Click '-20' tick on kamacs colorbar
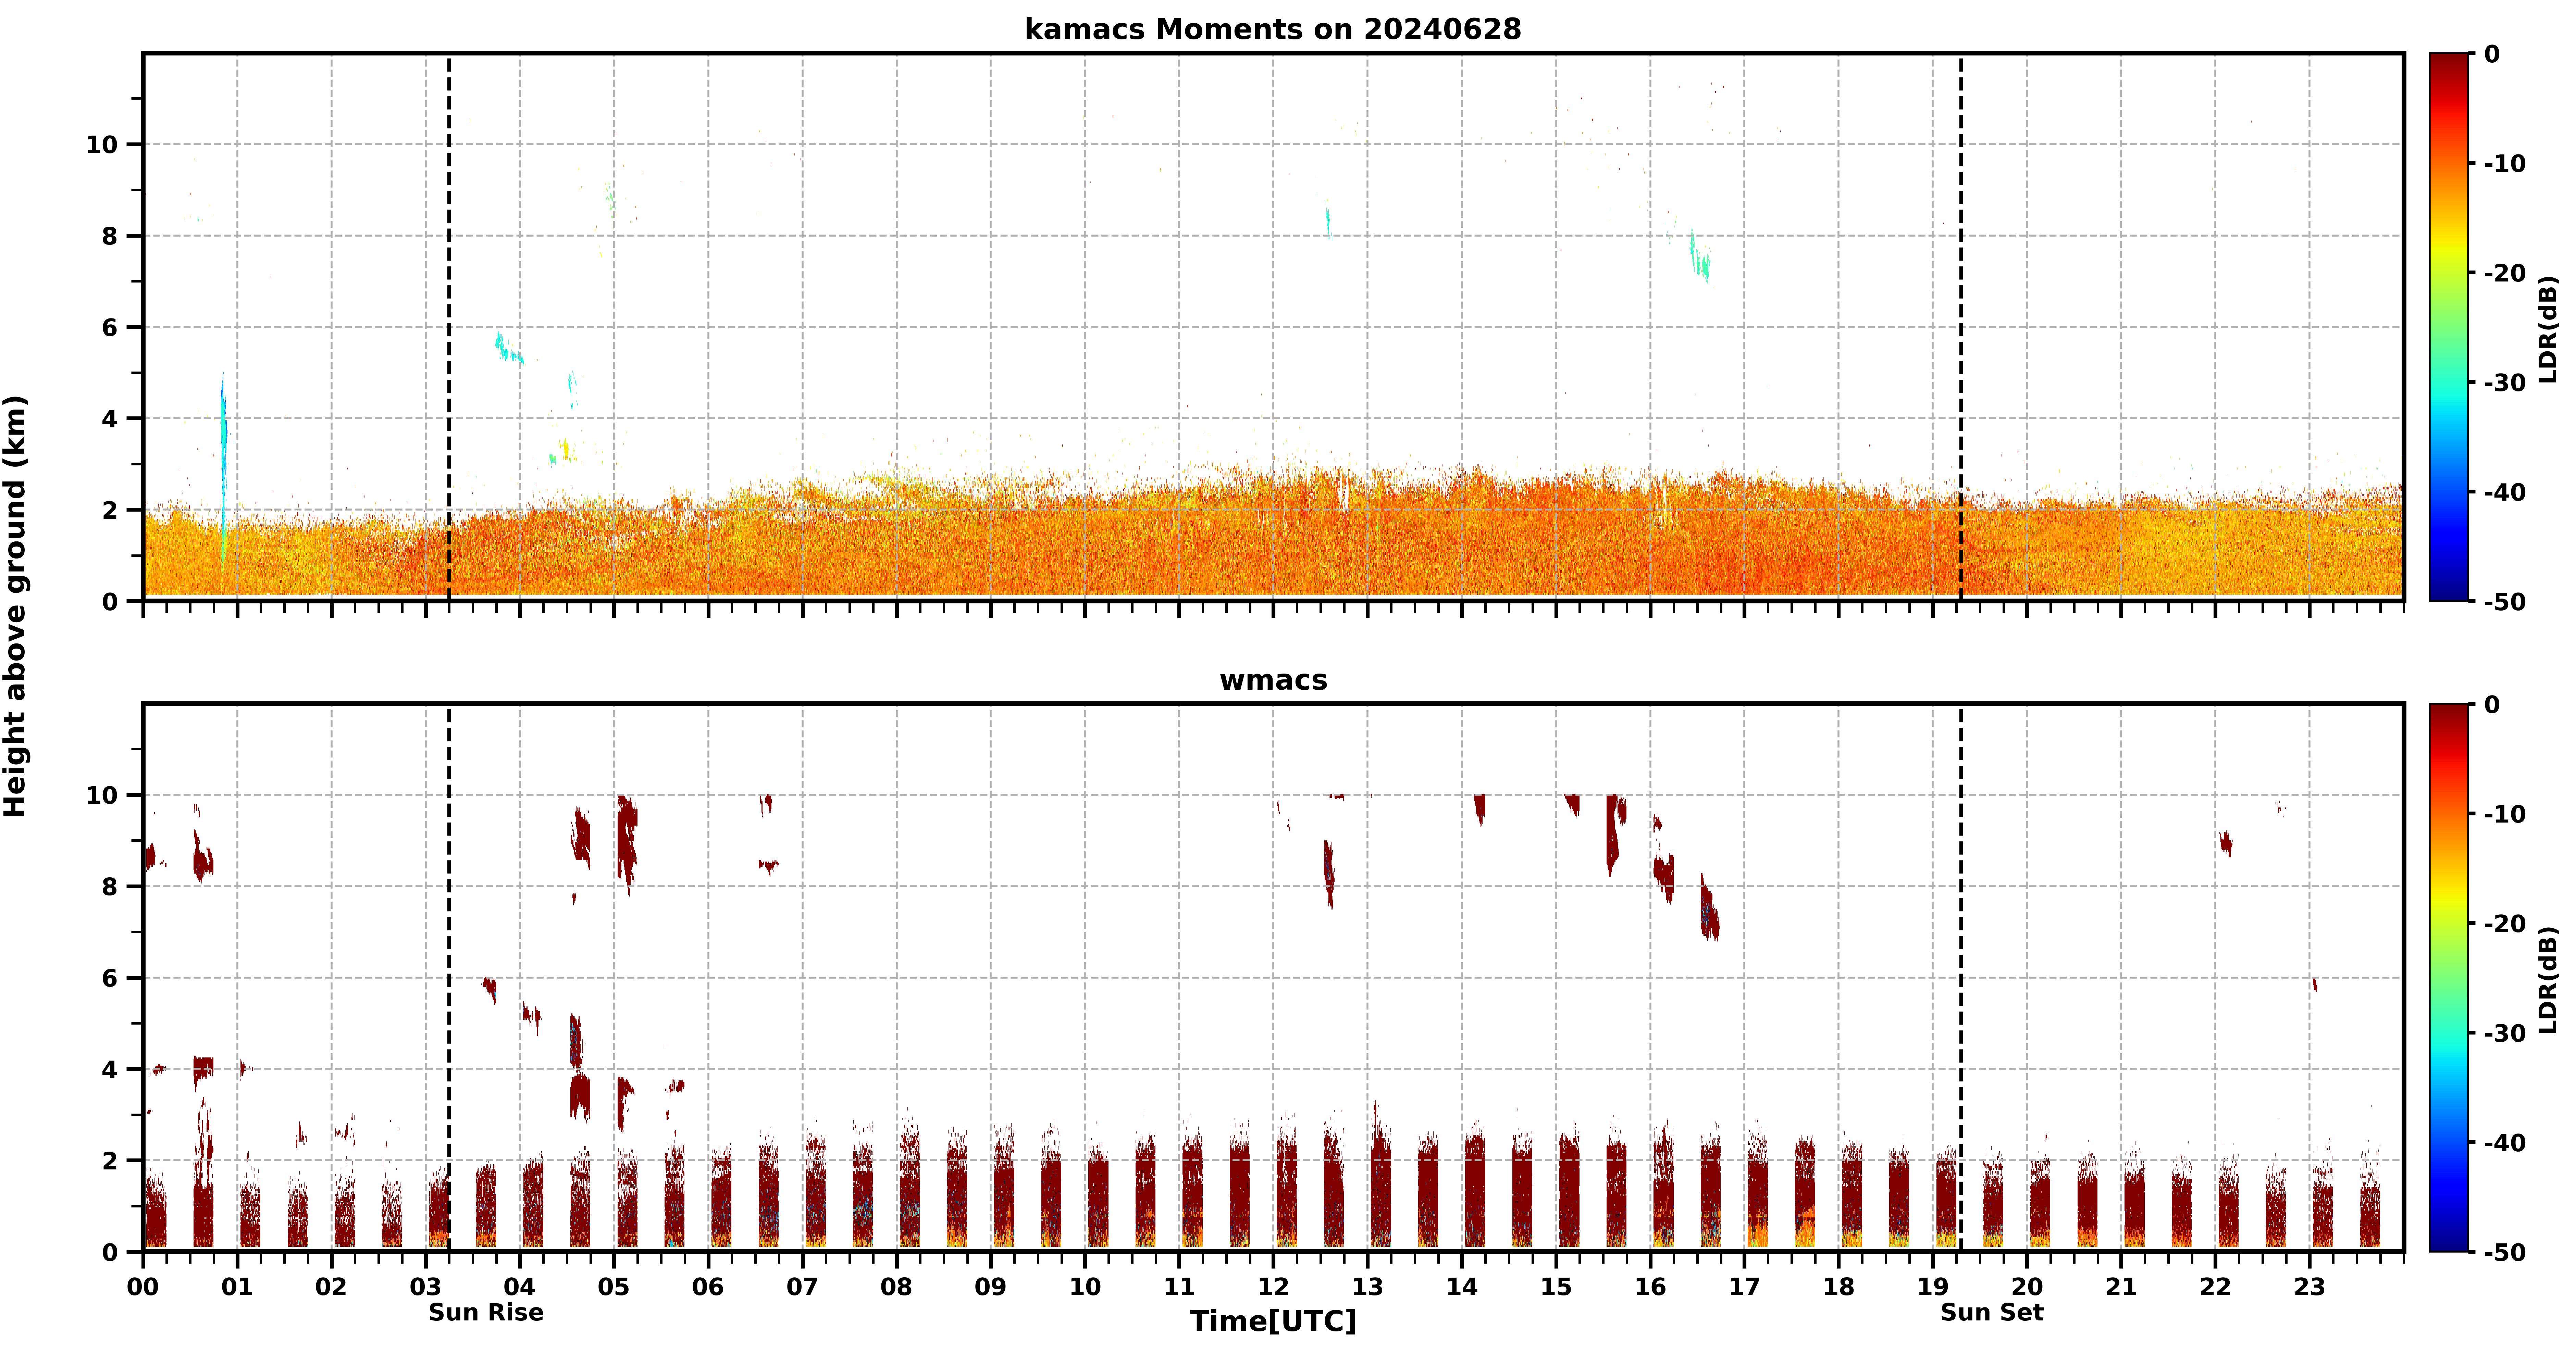The height and width of the screenshot is (1354, 2576). click(x=2505, y=273)
